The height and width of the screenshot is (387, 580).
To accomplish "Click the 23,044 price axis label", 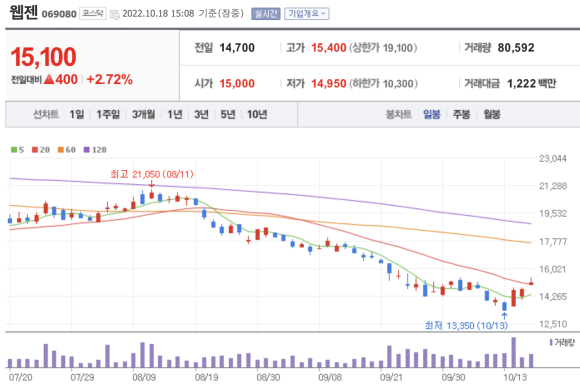I will point(553,159).
